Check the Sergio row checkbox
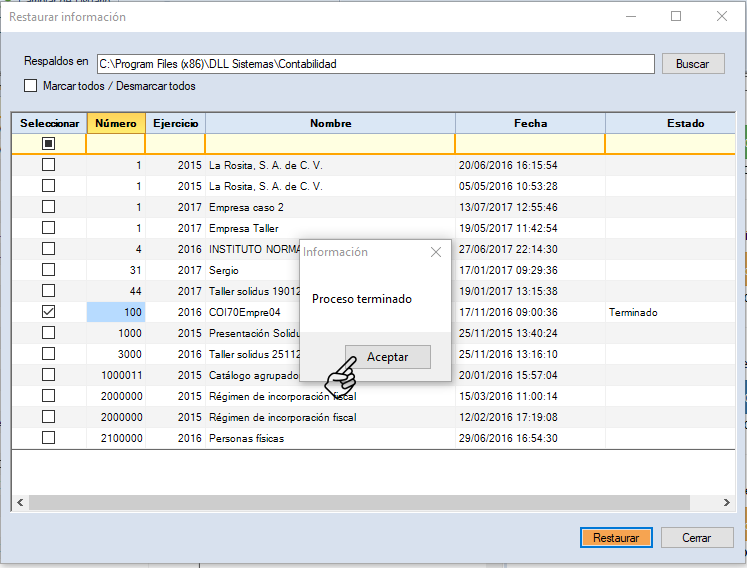This screenshot has width=747, height=568. [x=48, y=270]
